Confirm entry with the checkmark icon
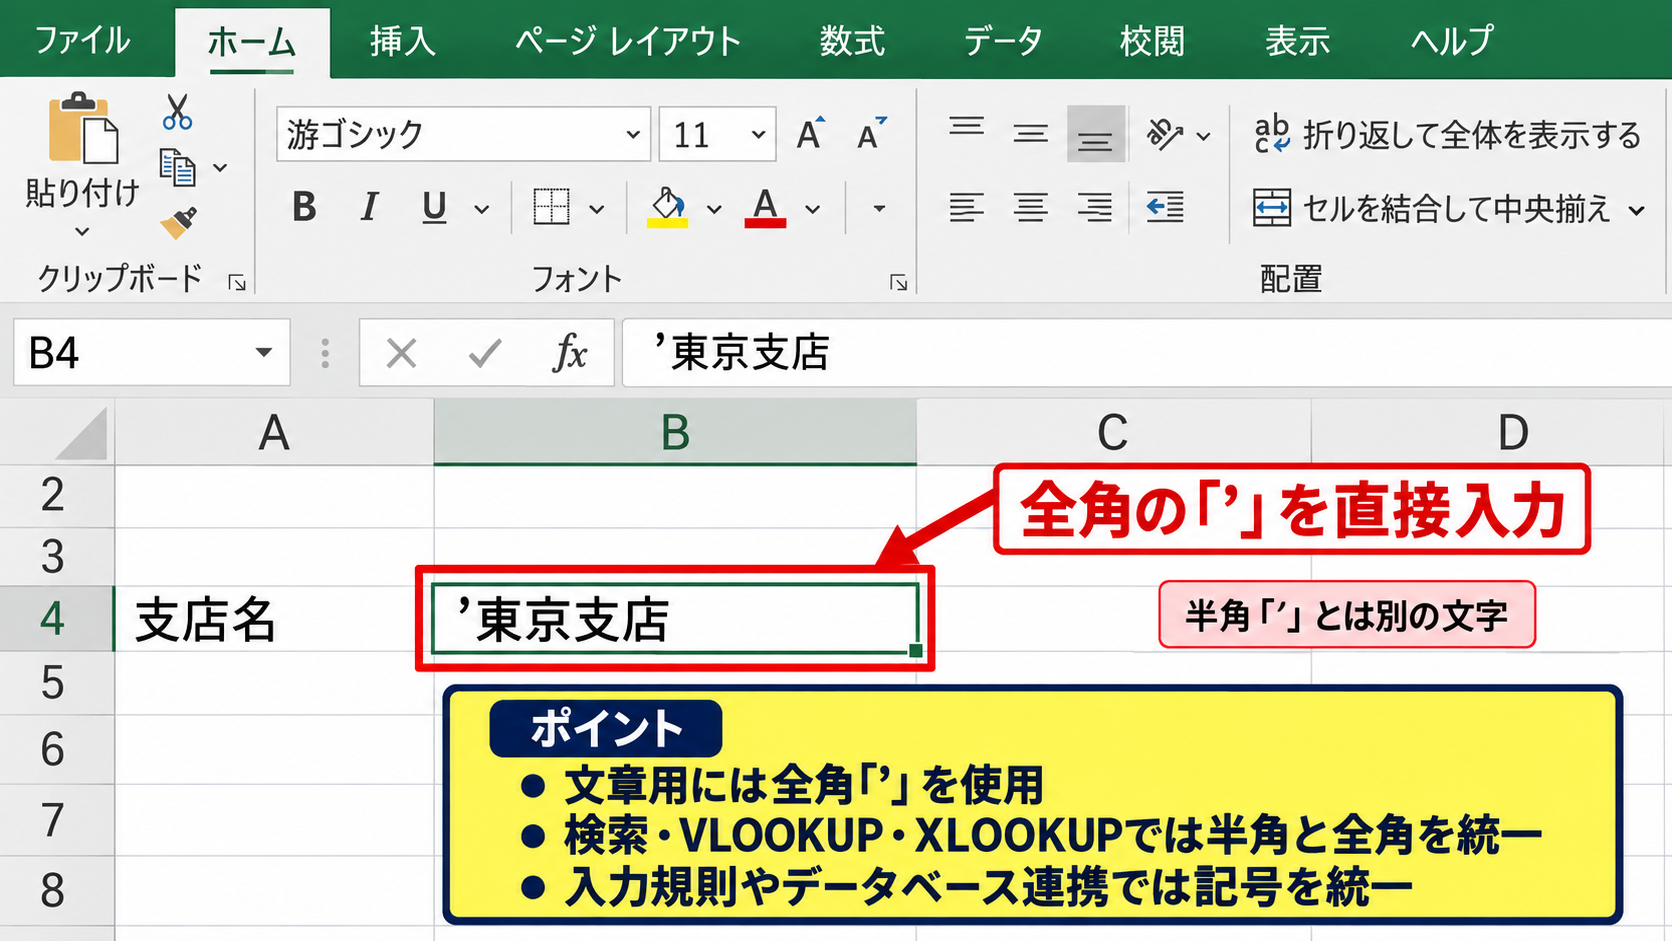The height and width of the screenshot is (941, 1672). [485, 353]
